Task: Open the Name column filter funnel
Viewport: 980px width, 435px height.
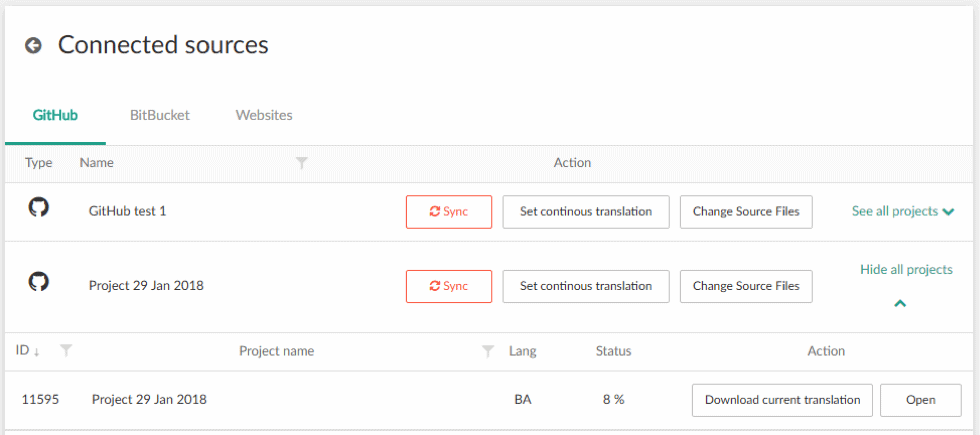Action: coord(302,163)
